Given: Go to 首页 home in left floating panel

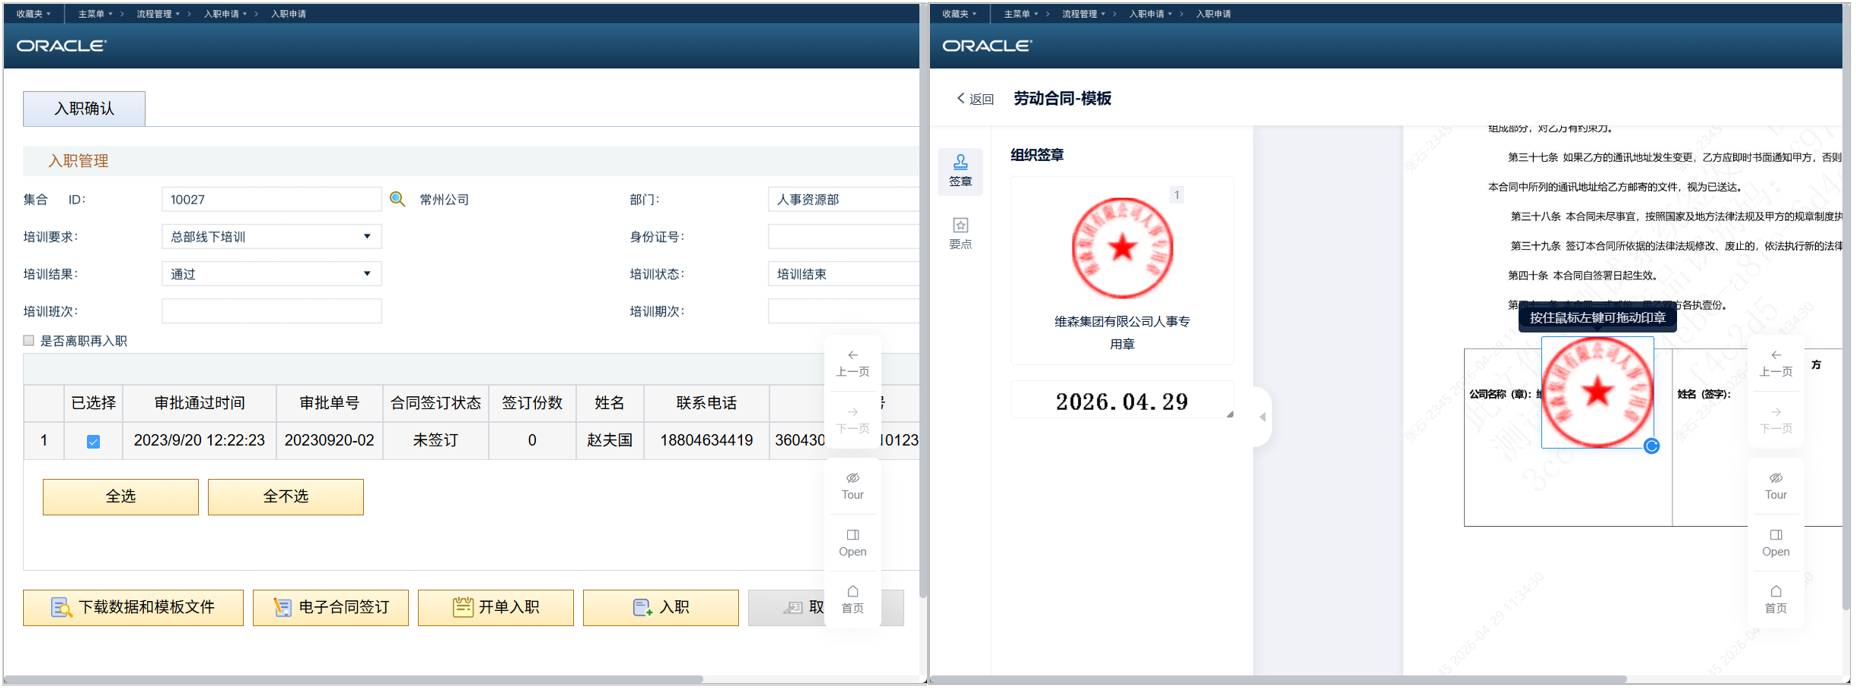Looking at the screenshot, I should point(852,598).
